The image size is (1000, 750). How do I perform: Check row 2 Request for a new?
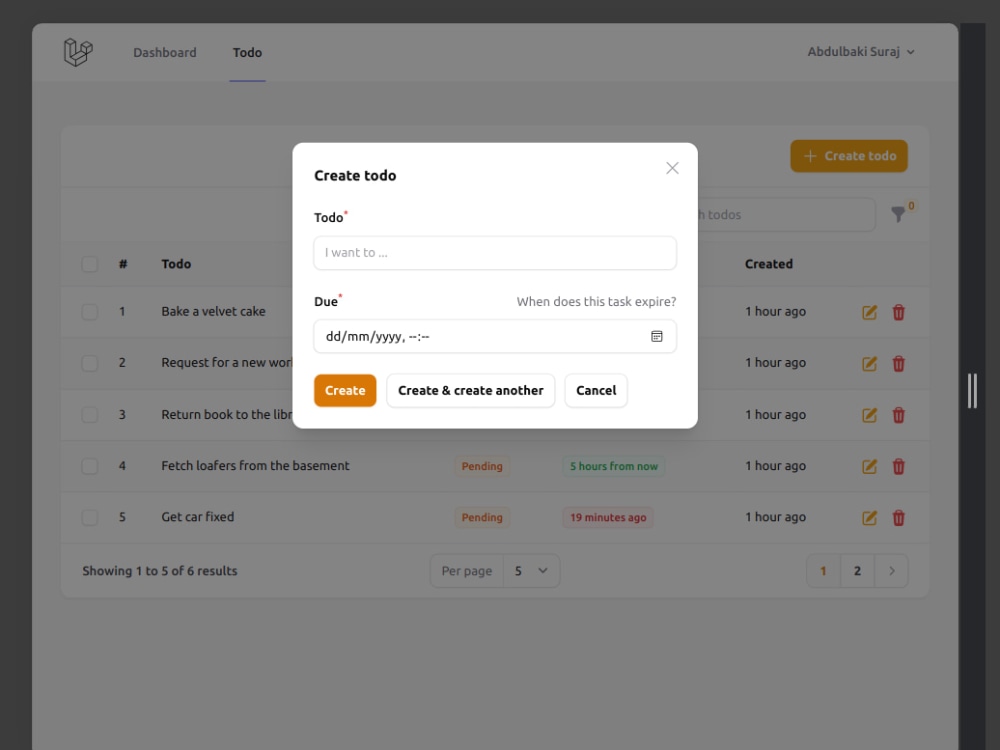[x=89, y=363]
